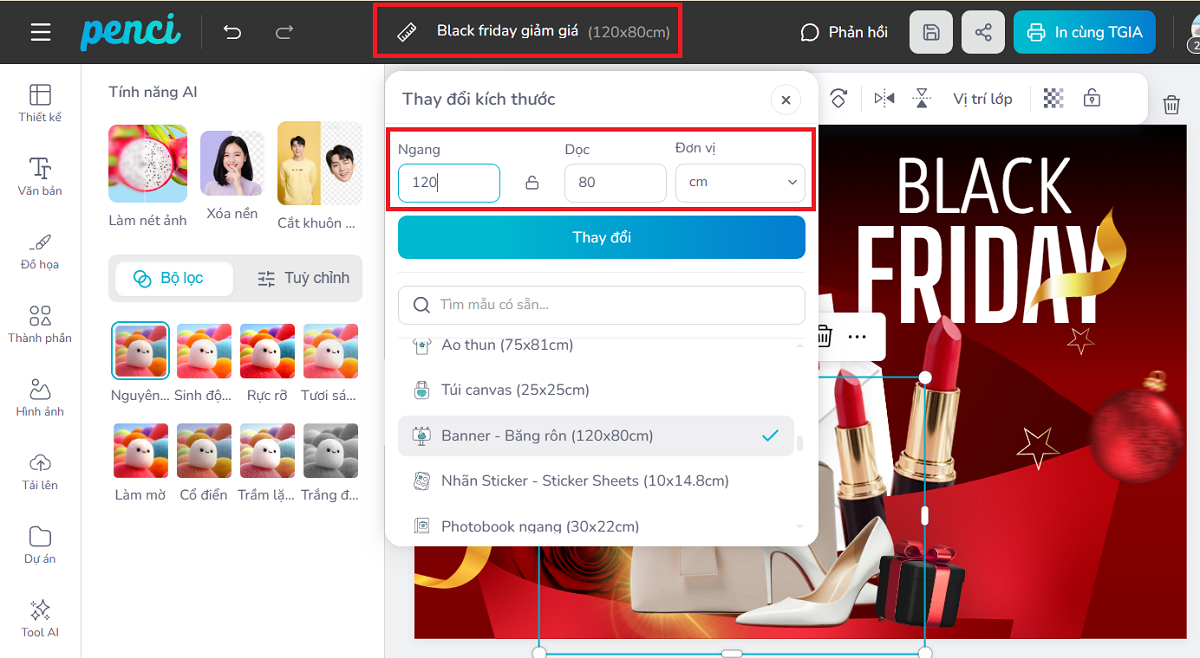Open the hamburger main menu

pos(40,32)
